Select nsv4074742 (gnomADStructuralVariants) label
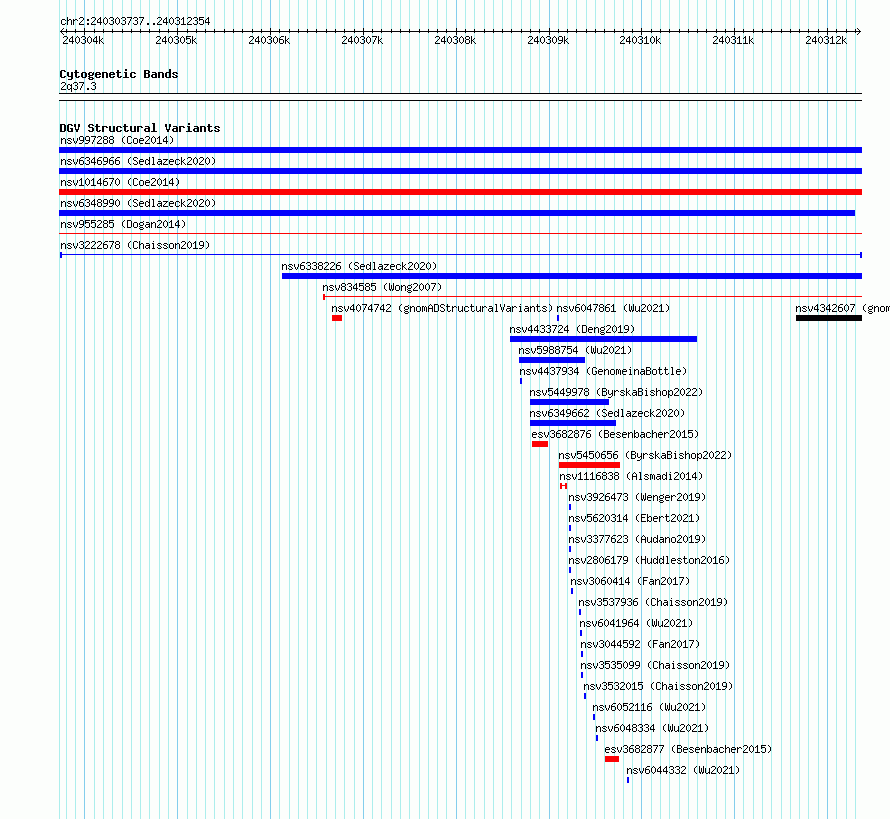This screenshot has height=819, width=890. pyautogui.click(x=442, y=308)
